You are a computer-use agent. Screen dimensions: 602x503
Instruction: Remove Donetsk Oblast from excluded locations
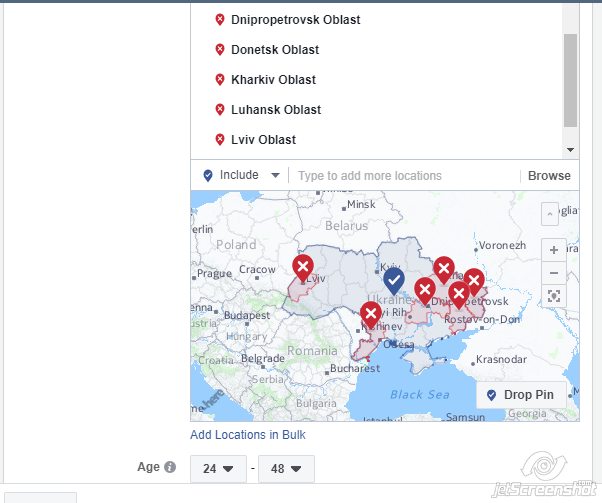(x=220, y=50)
